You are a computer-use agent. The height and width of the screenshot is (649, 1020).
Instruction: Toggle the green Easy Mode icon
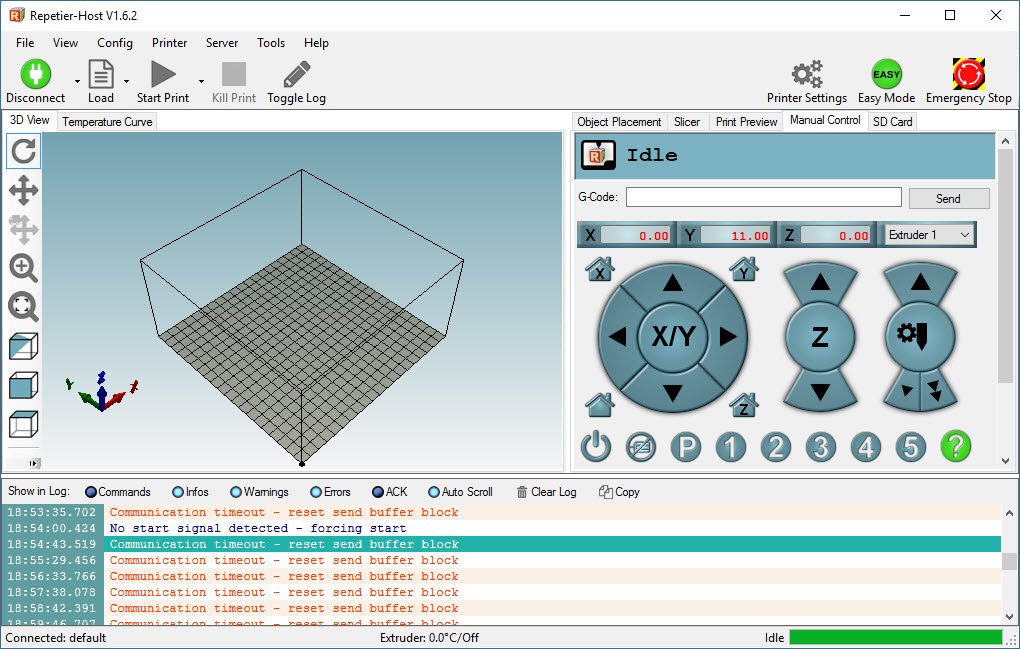pos(886,74)
